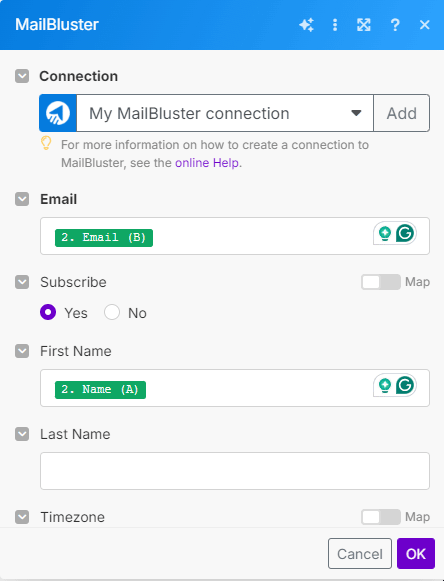This screenshot has width=444, height=581.
Task: Click the MailBluster paper plane logo
Action: click(58, 113)
